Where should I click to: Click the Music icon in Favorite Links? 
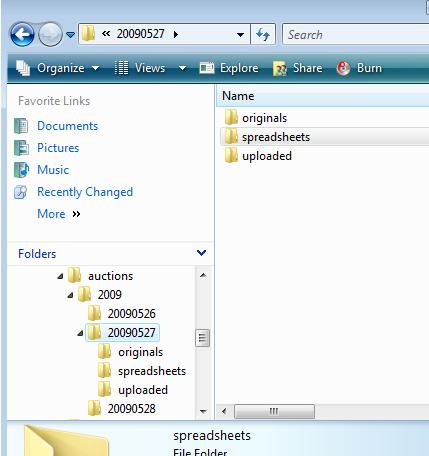coord(21,170)
